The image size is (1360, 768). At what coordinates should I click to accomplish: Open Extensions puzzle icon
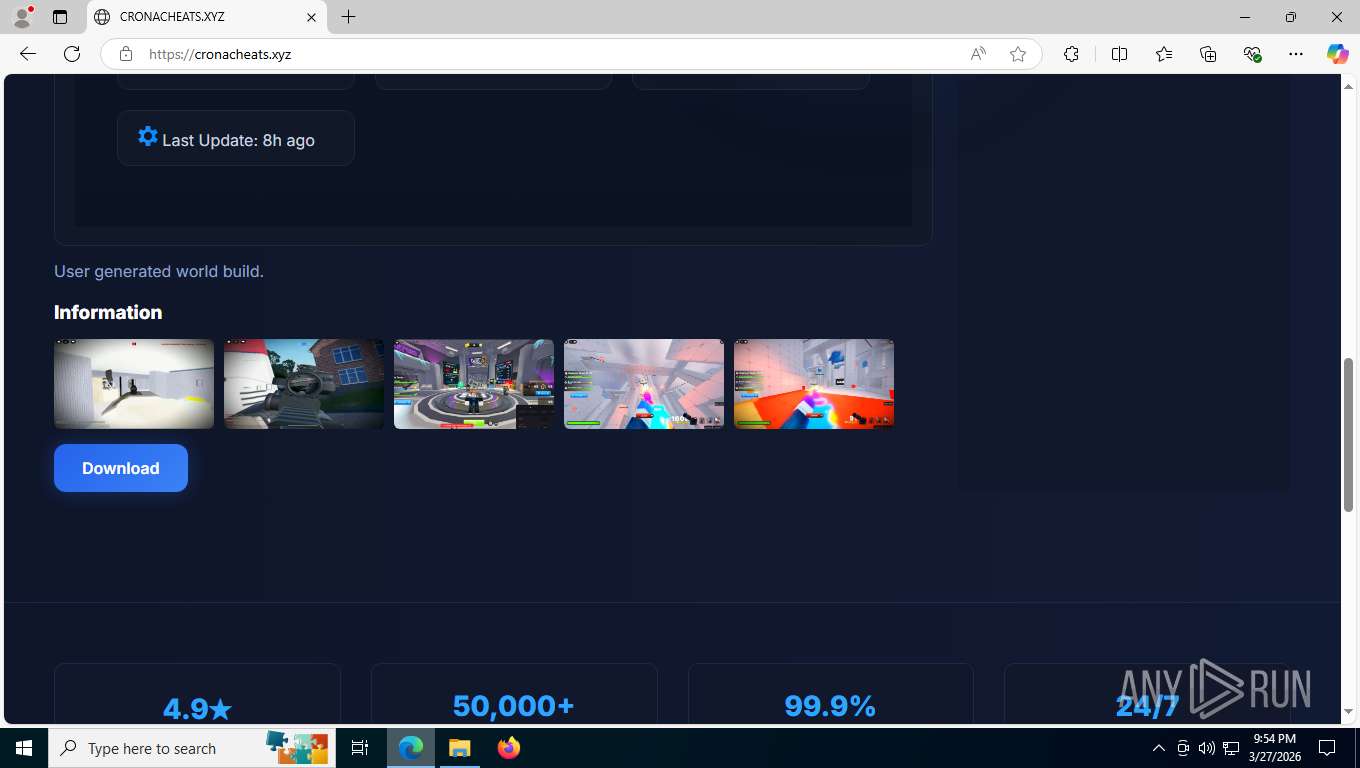1071,54
